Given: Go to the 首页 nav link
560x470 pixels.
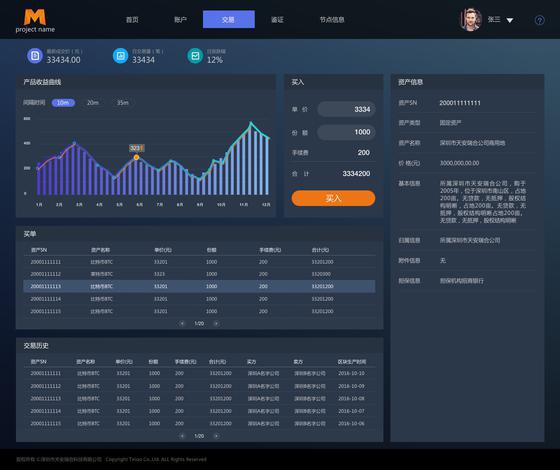Looking at the screenshot, I should [x=132, y=20].
